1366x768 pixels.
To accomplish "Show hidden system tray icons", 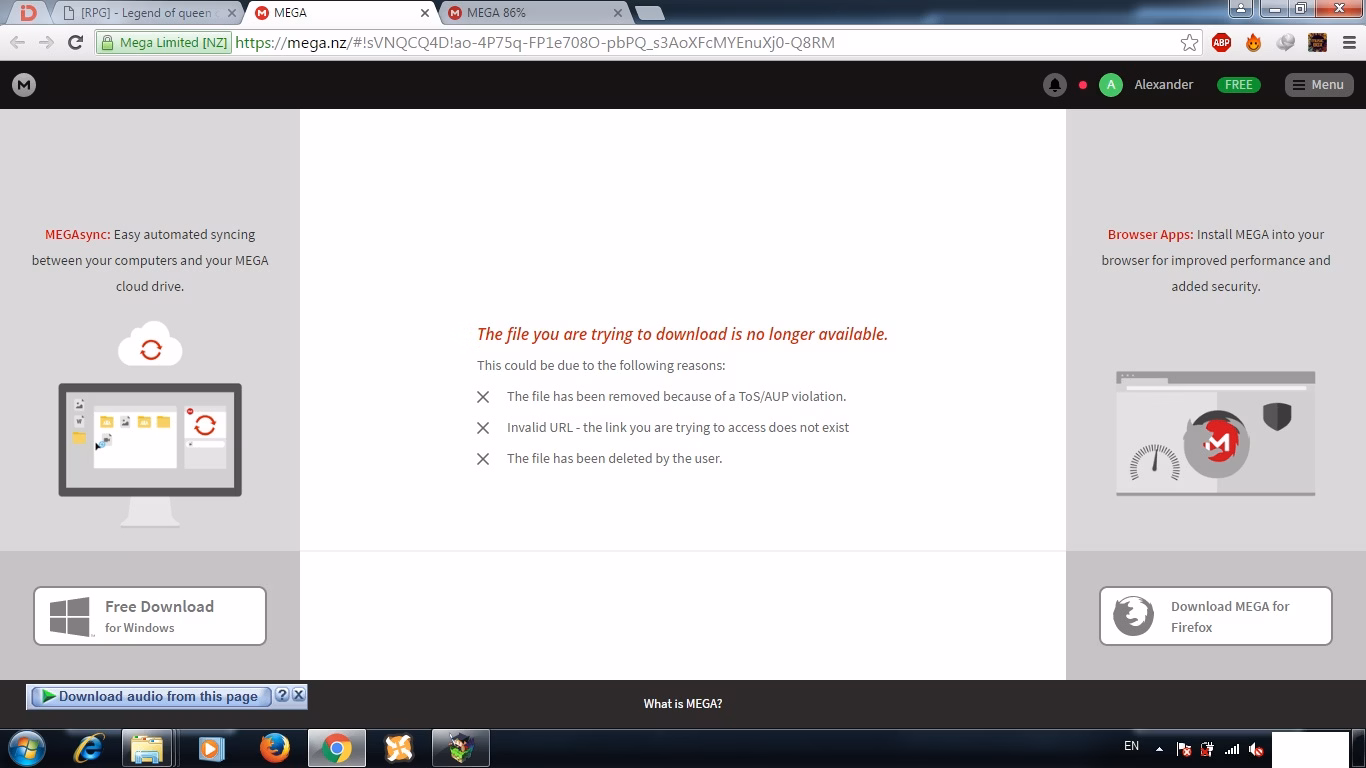I will 1159,748.
